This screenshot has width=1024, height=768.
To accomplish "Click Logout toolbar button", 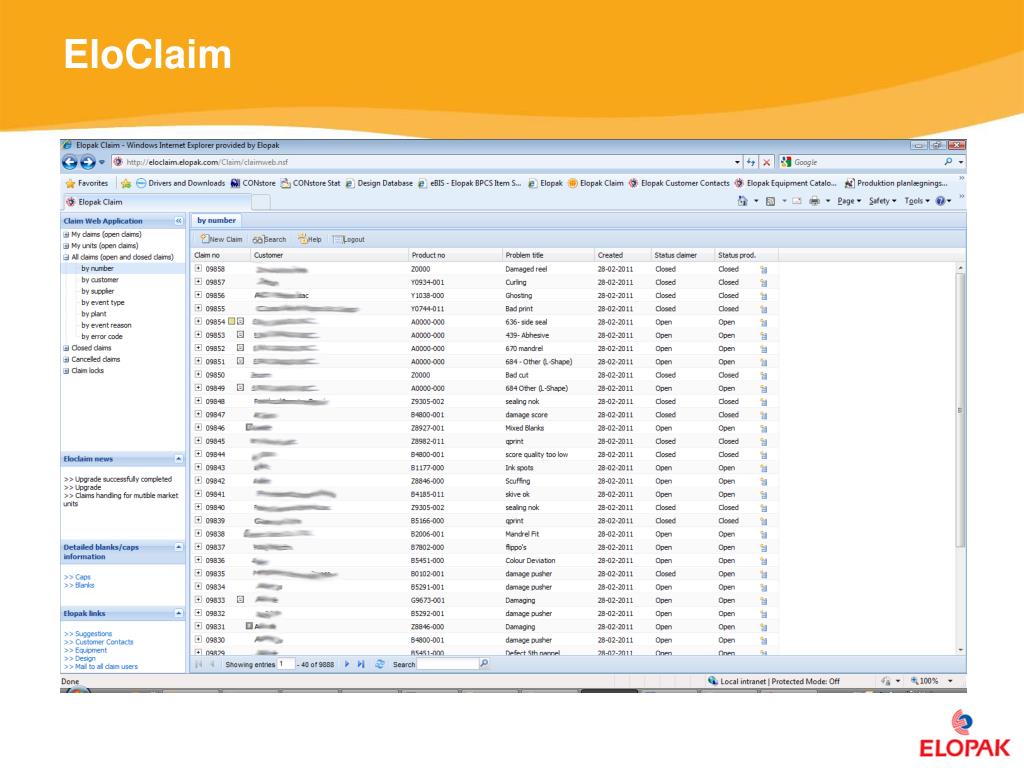I will 349,239.
